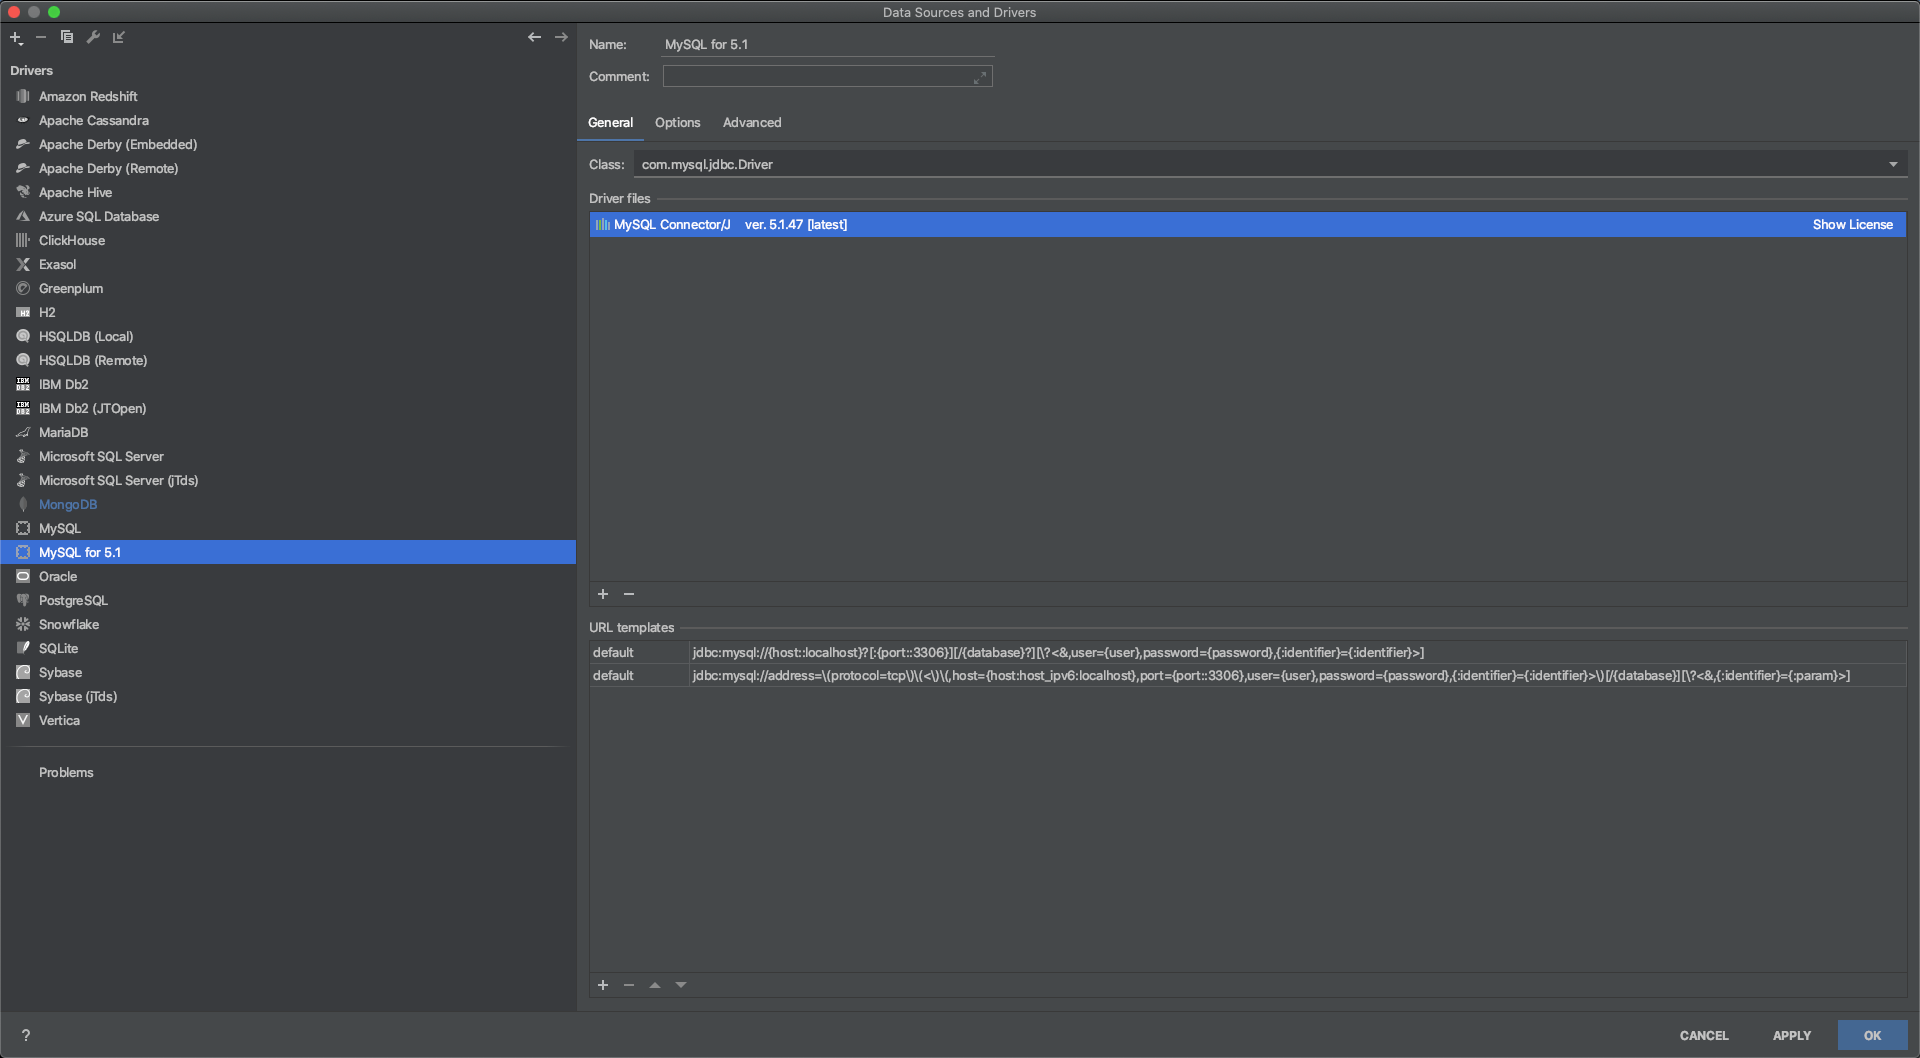Click the Apply button

[x=1792, y=1035]
